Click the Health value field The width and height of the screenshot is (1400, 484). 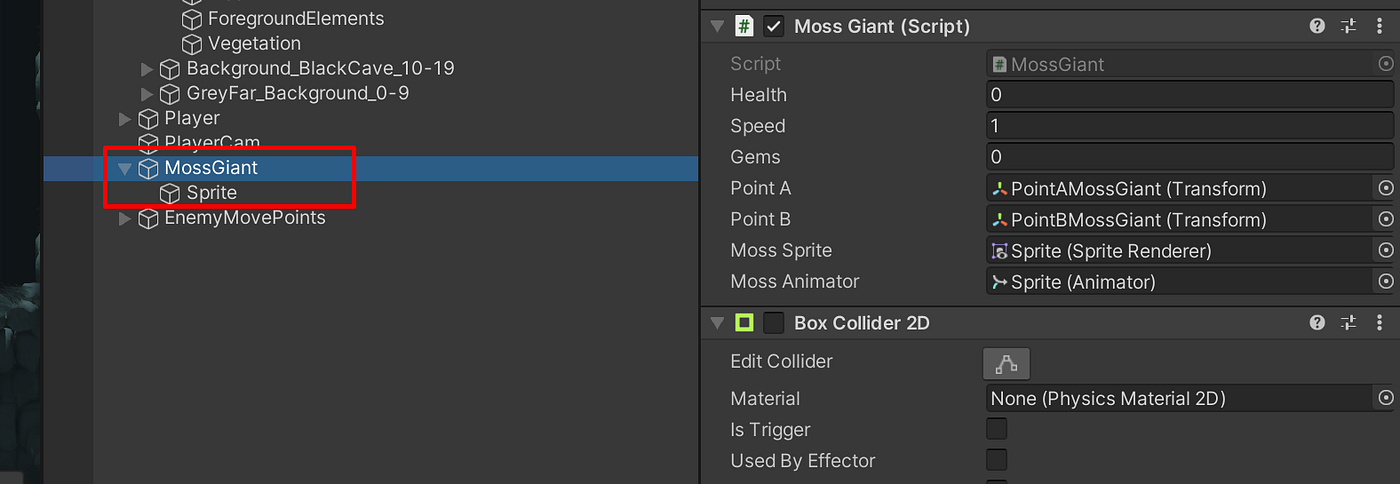(1188, 95)
